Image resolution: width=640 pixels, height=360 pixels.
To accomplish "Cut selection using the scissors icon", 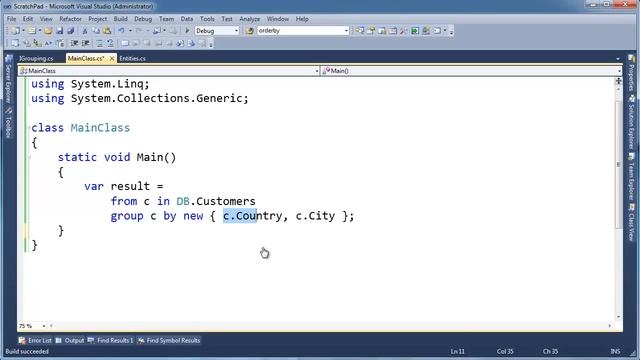I will pyautogui.click(x=85, y=31).
